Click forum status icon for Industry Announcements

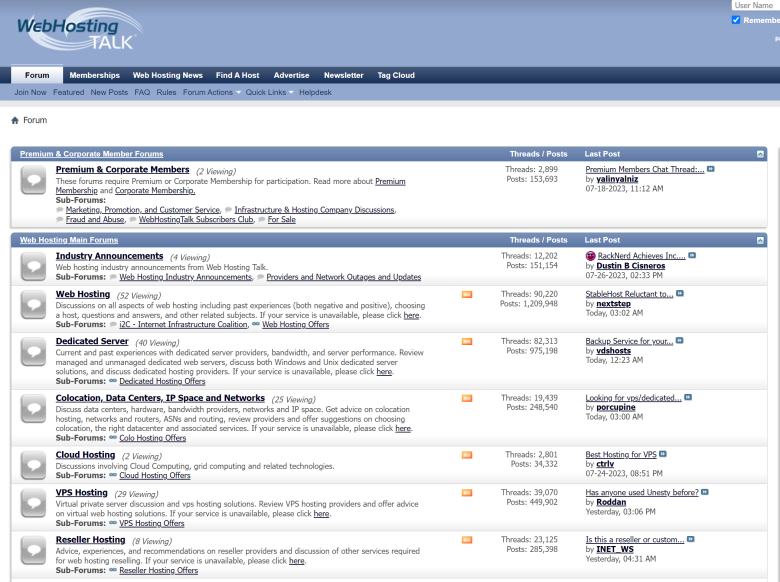tap(33, 266)
